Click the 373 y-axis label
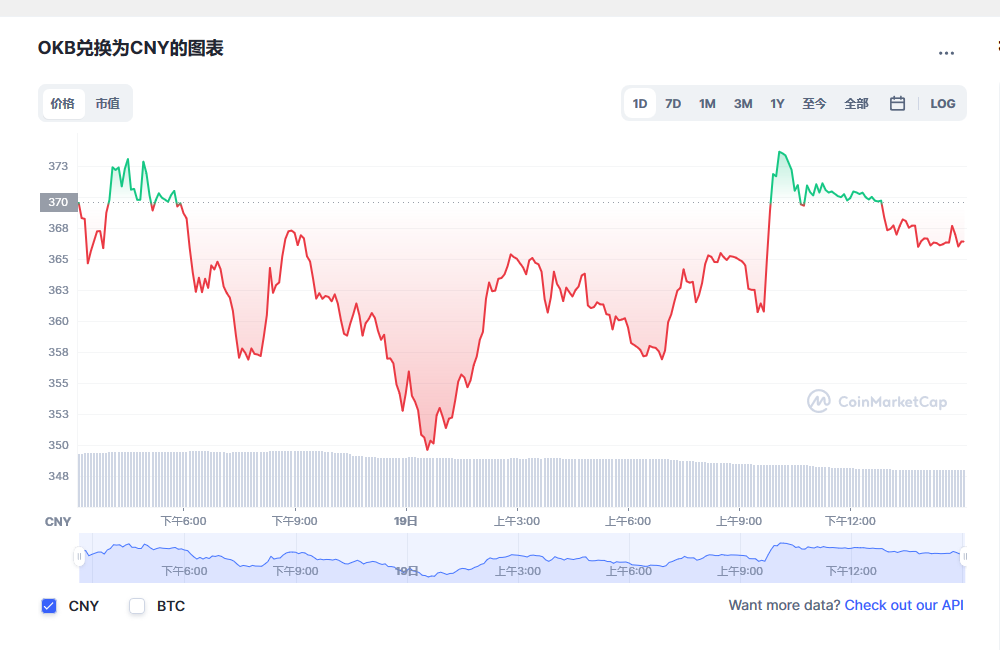The width and height of the screenshot is (1000, 650). (x=58, y=166)
